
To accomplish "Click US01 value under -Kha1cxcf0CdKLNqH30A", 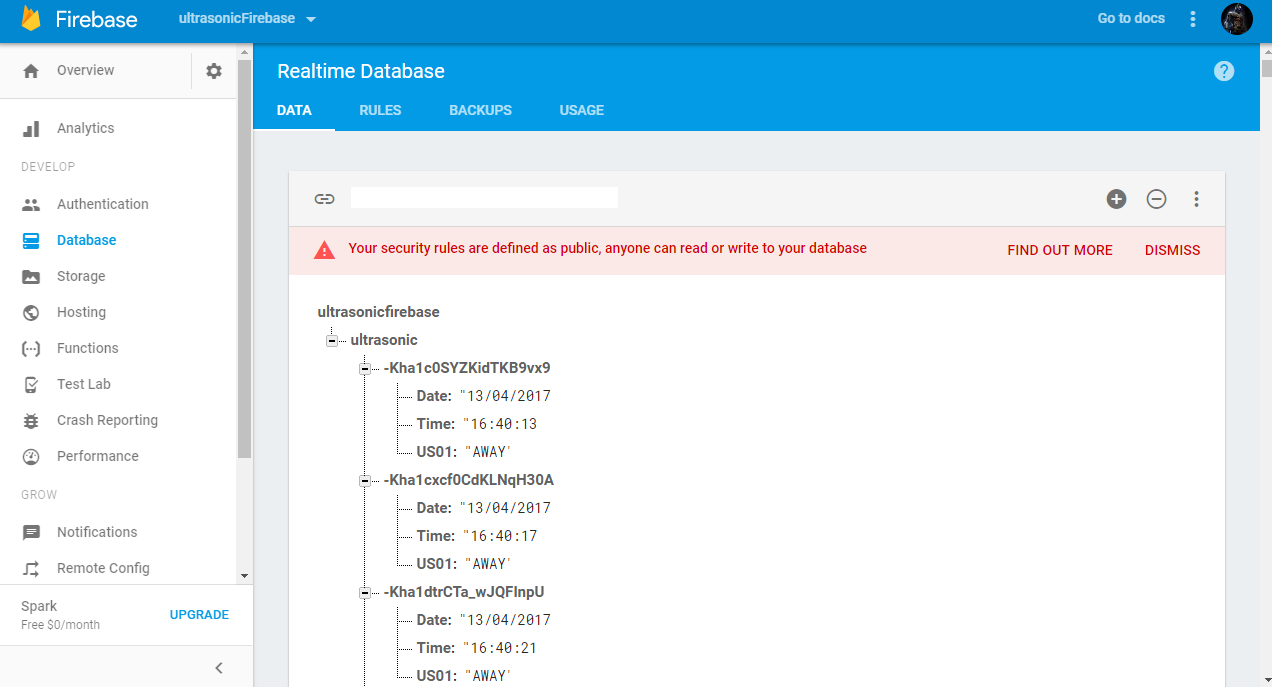I will point(488,564).
